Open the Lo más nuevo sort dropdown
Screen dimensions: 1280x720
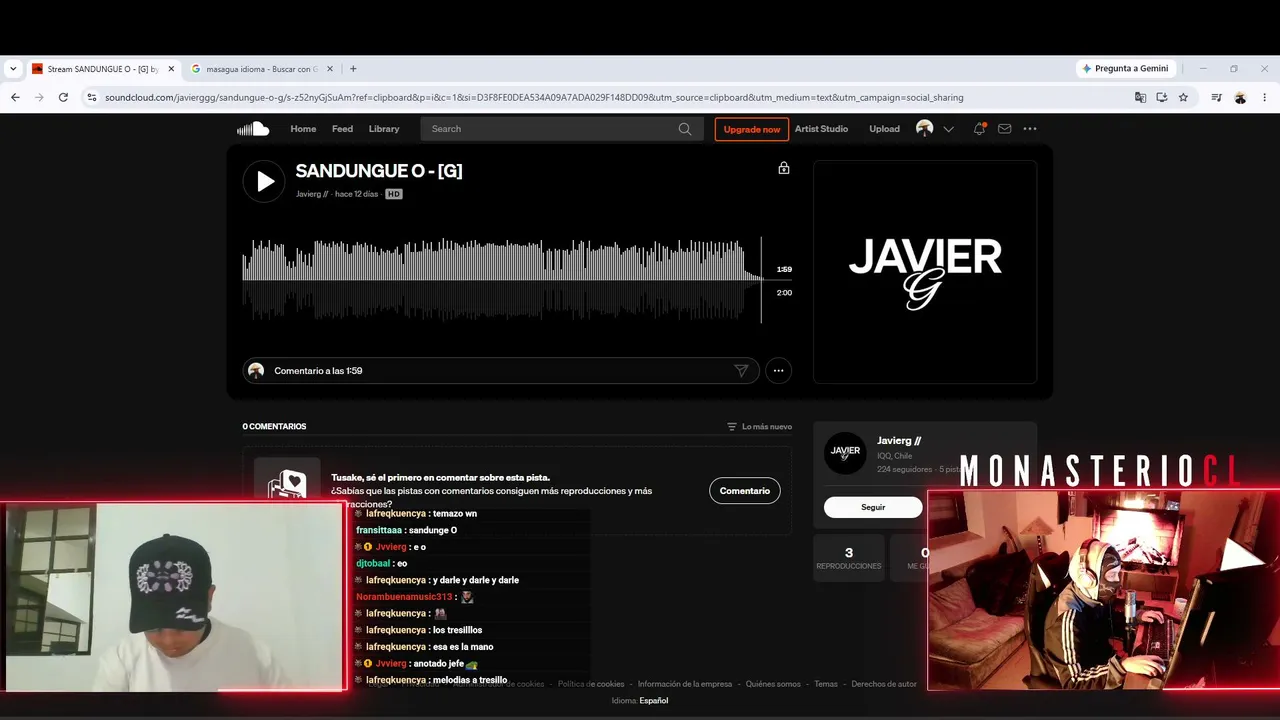[x=759, y=427]
